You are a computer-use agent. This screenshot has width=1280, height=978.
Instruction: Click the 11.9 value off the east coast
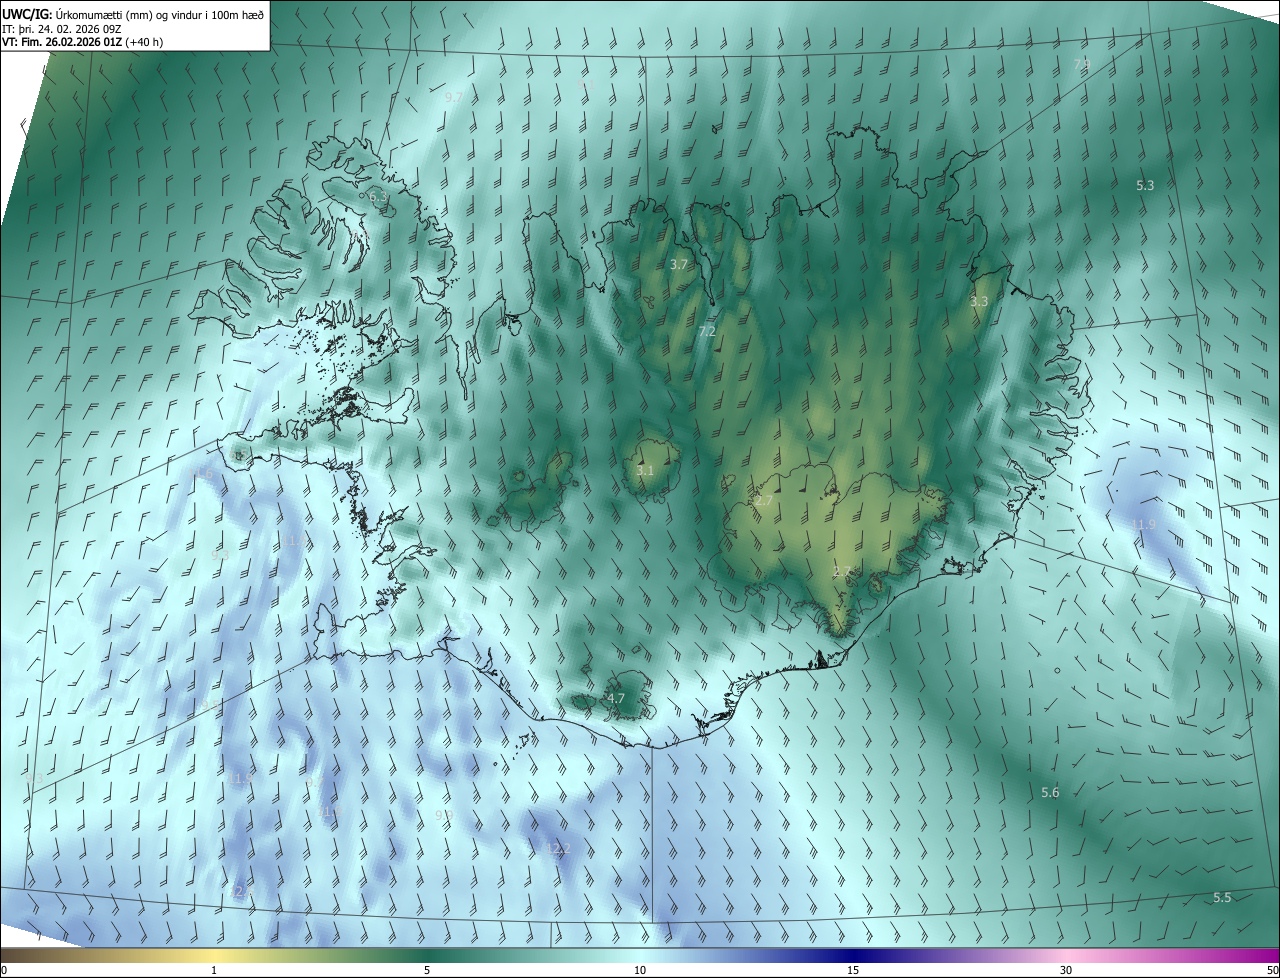tap(1143, 525)
